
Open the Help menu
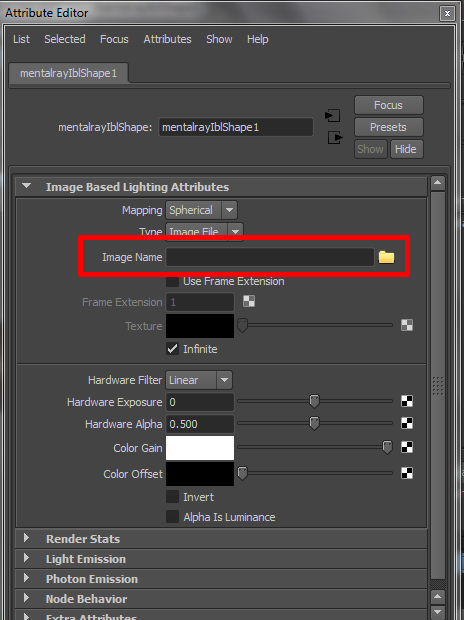click(258, 39)
